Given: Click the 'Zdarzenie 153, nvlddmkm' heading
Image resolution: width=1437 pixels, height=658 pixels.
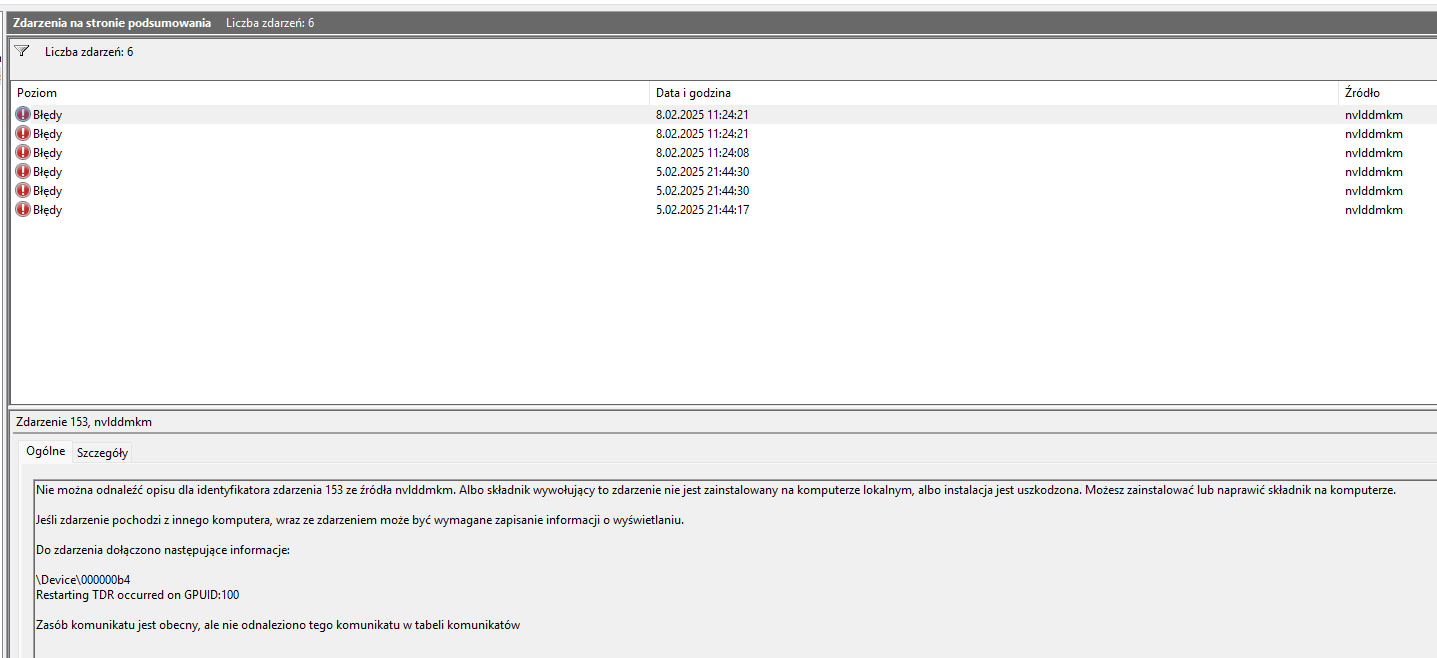Looking at the screenshot, I should click(x=84, y=422).
